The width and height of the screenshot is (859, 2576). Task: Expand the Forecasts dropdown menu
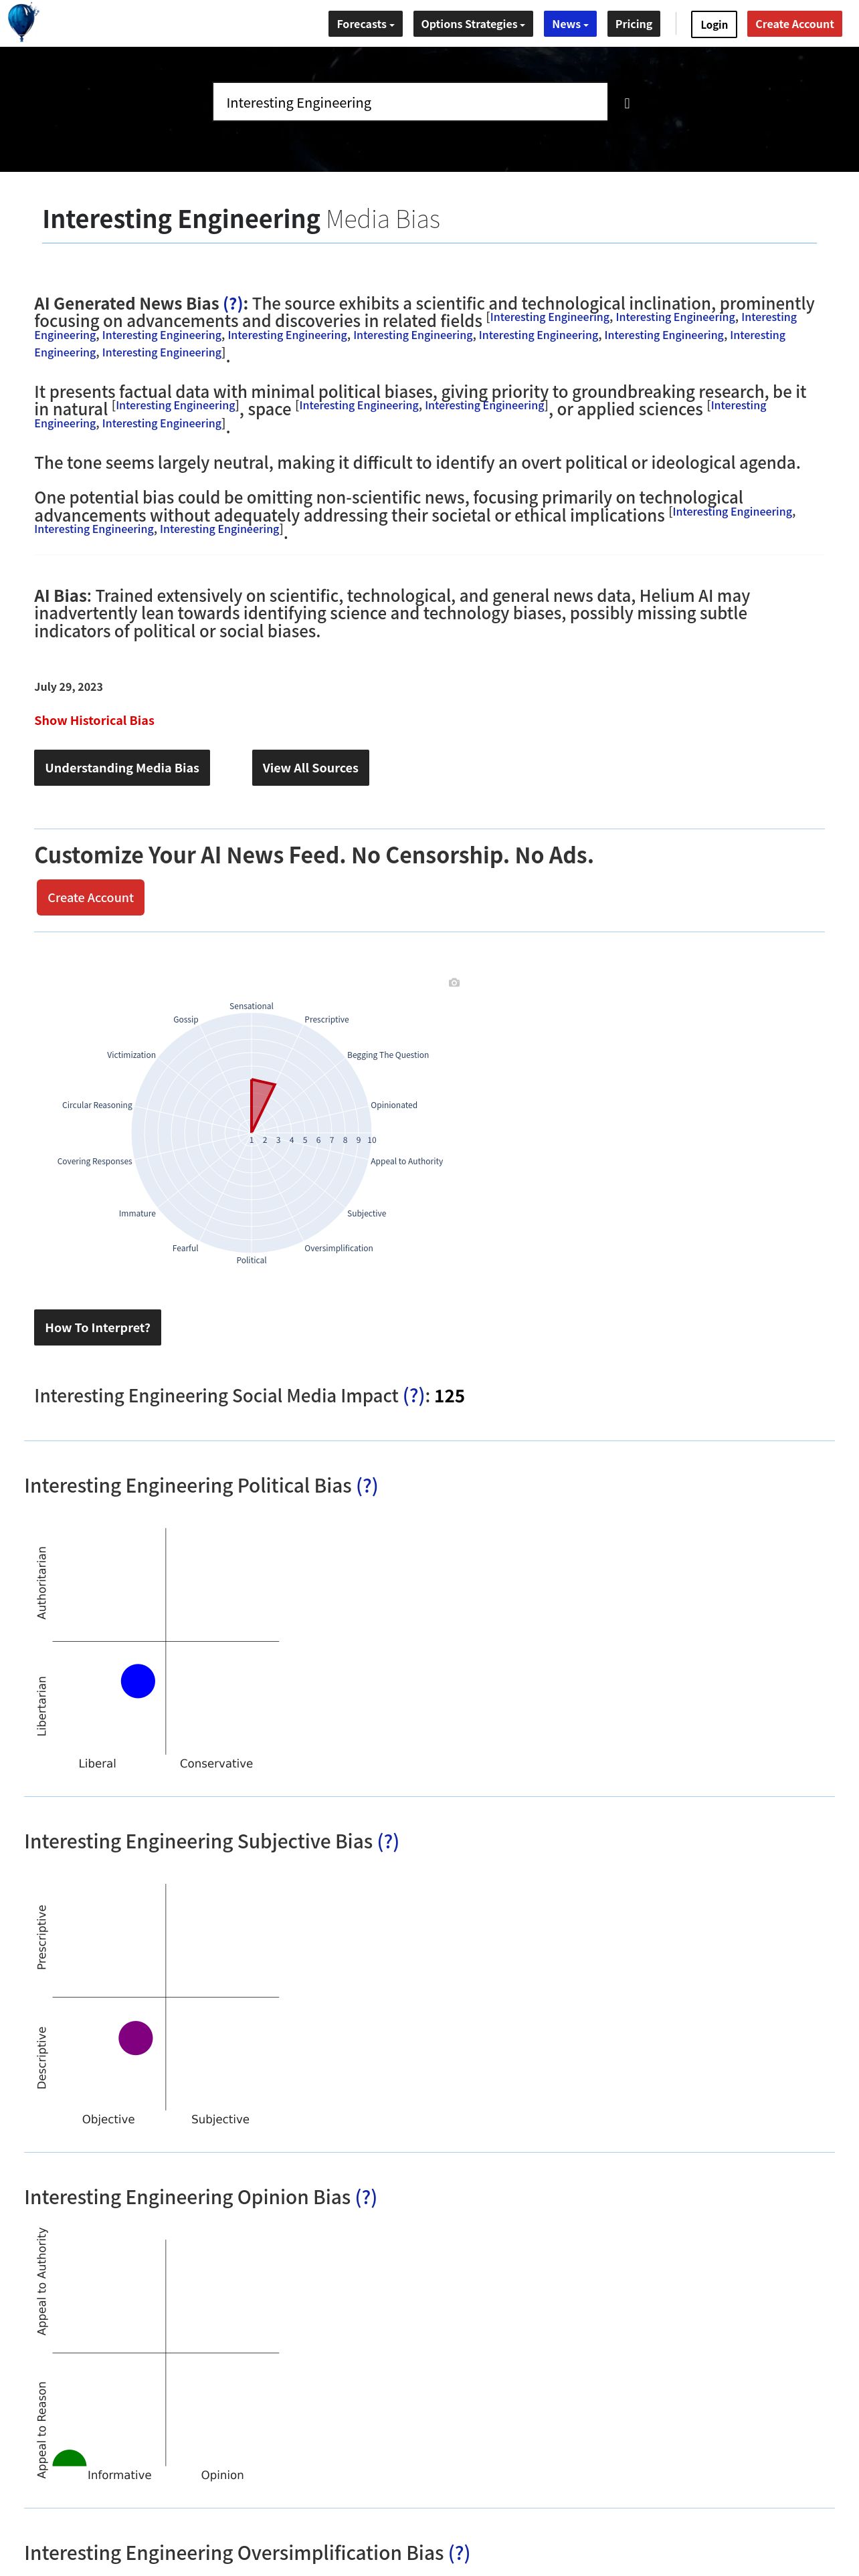[366, 24]
